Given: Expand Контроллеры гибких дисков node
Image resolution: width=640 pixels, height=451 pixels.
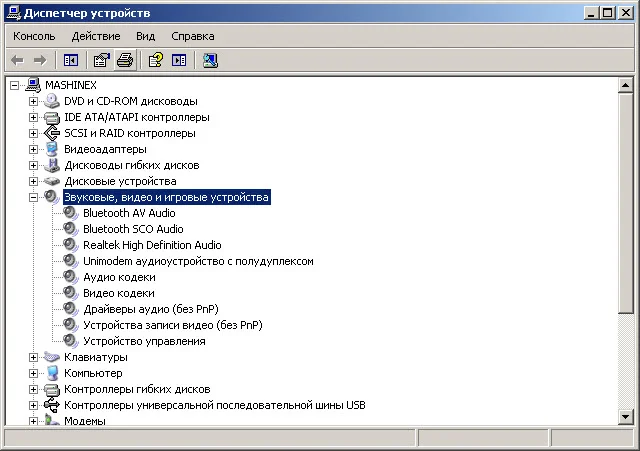Looking at the screenshot, I should [33, 389].
